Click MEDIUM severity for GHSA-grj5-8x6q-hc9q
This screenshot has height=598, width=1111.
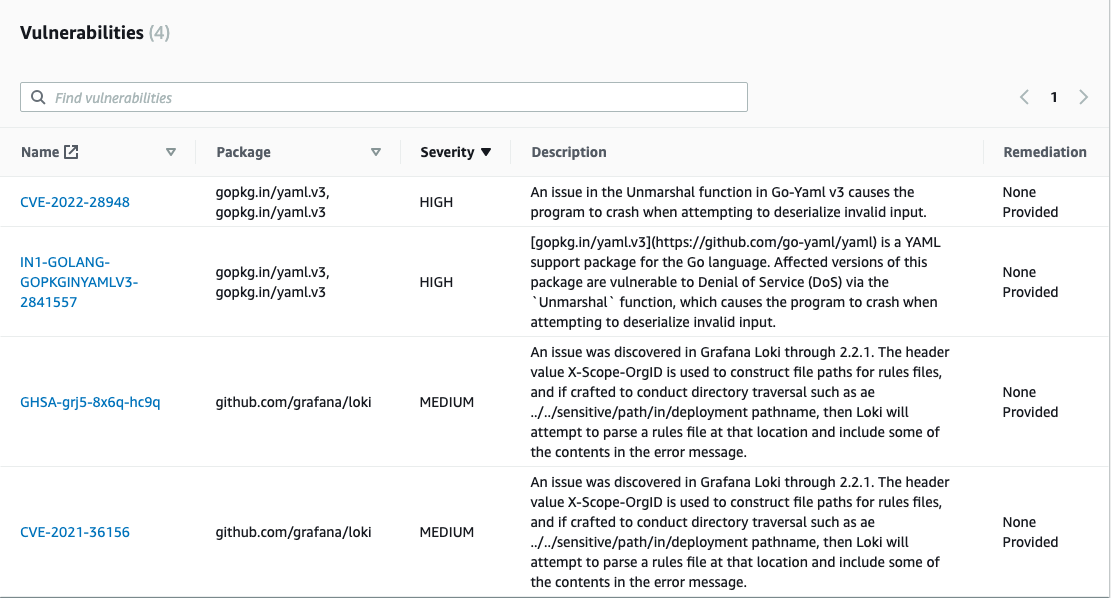tap(446, 402)
